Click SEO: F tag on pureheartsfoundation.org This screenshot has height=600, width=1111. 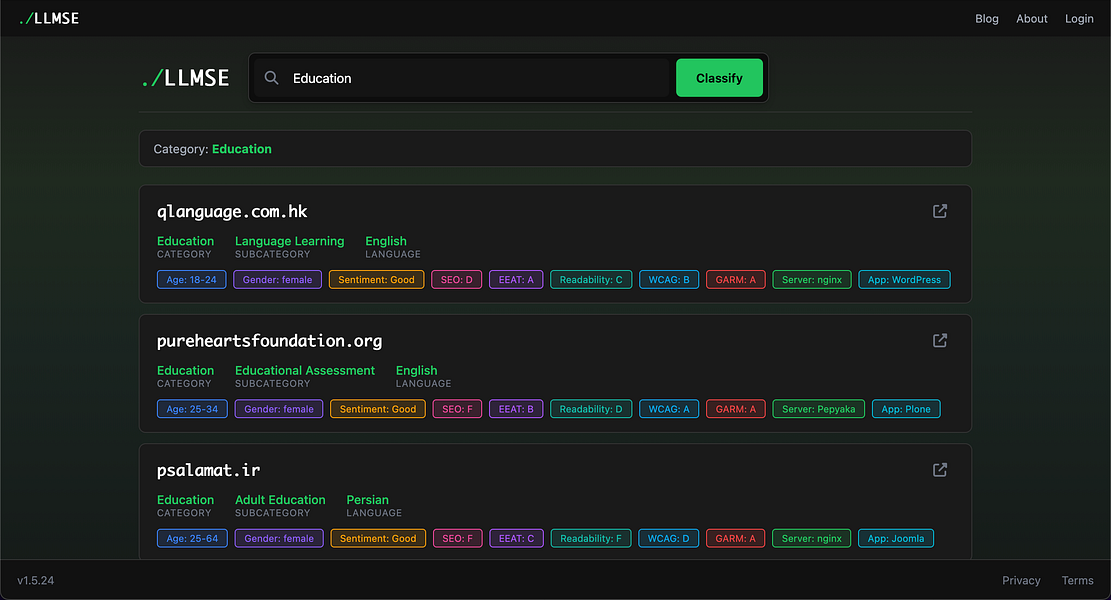(457, 409)
